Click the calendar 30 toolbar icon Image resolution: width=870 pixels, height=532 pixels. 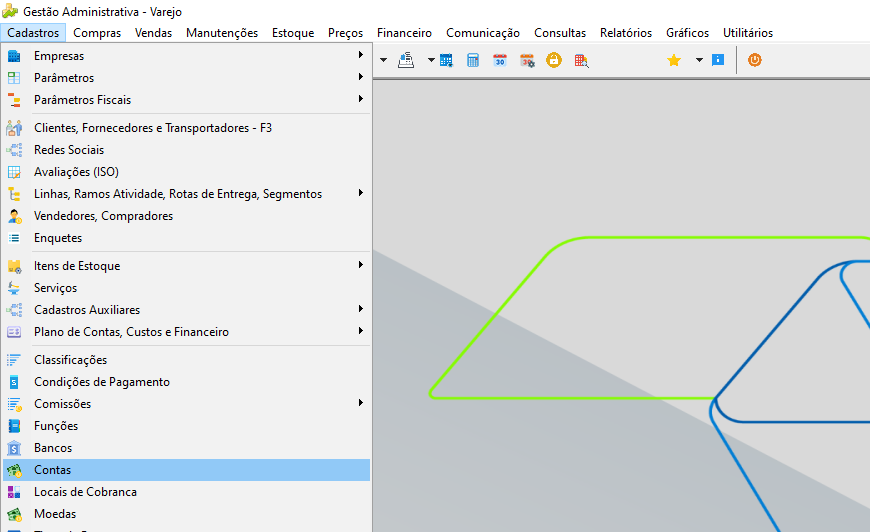500,60
